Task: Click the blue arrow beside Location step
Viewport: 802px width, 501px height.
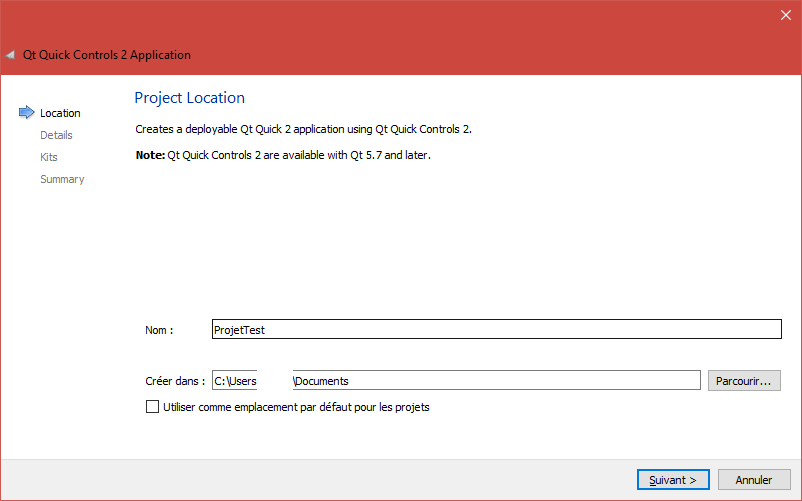Action: (27, 112)
